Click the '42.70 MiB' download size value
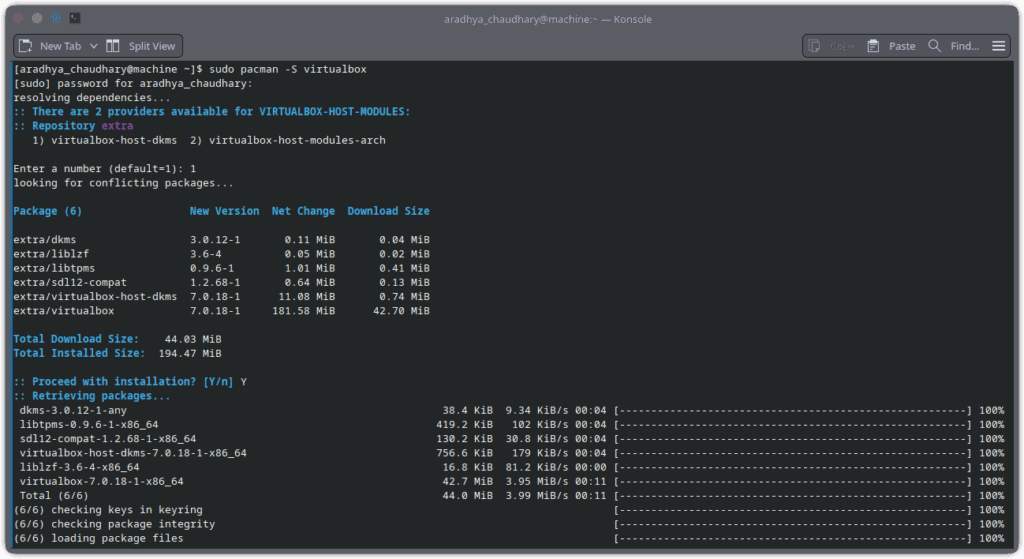Image resolution: width=1024 pixels, height=559 pixels. click(402, 311)
